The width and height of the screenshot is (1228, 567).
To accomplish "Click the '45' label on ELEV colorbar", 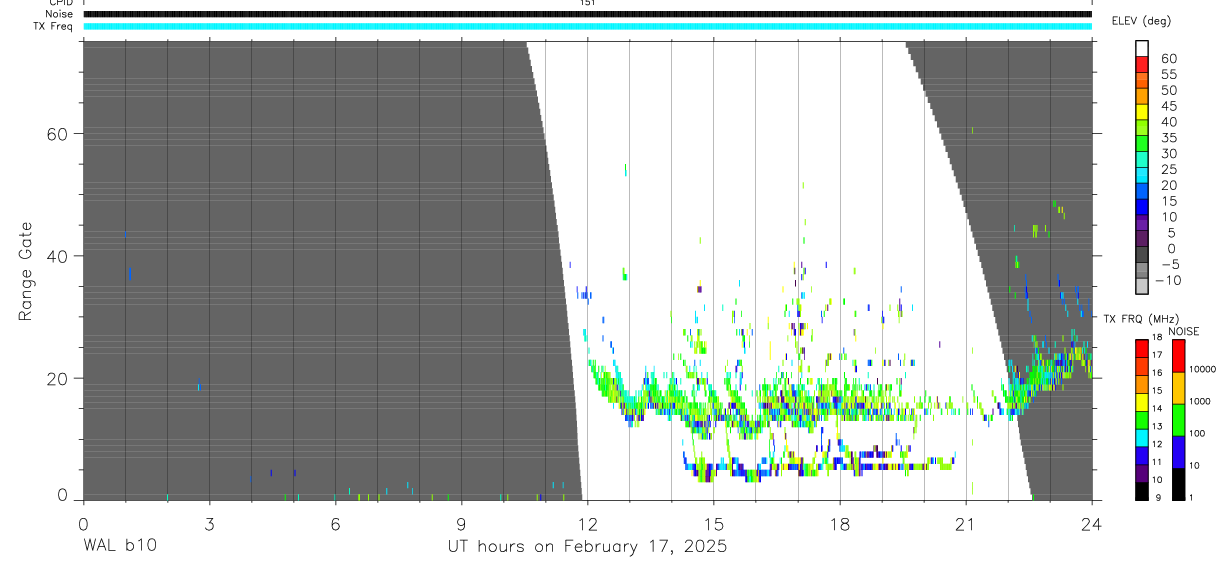I will (1168, 106).
